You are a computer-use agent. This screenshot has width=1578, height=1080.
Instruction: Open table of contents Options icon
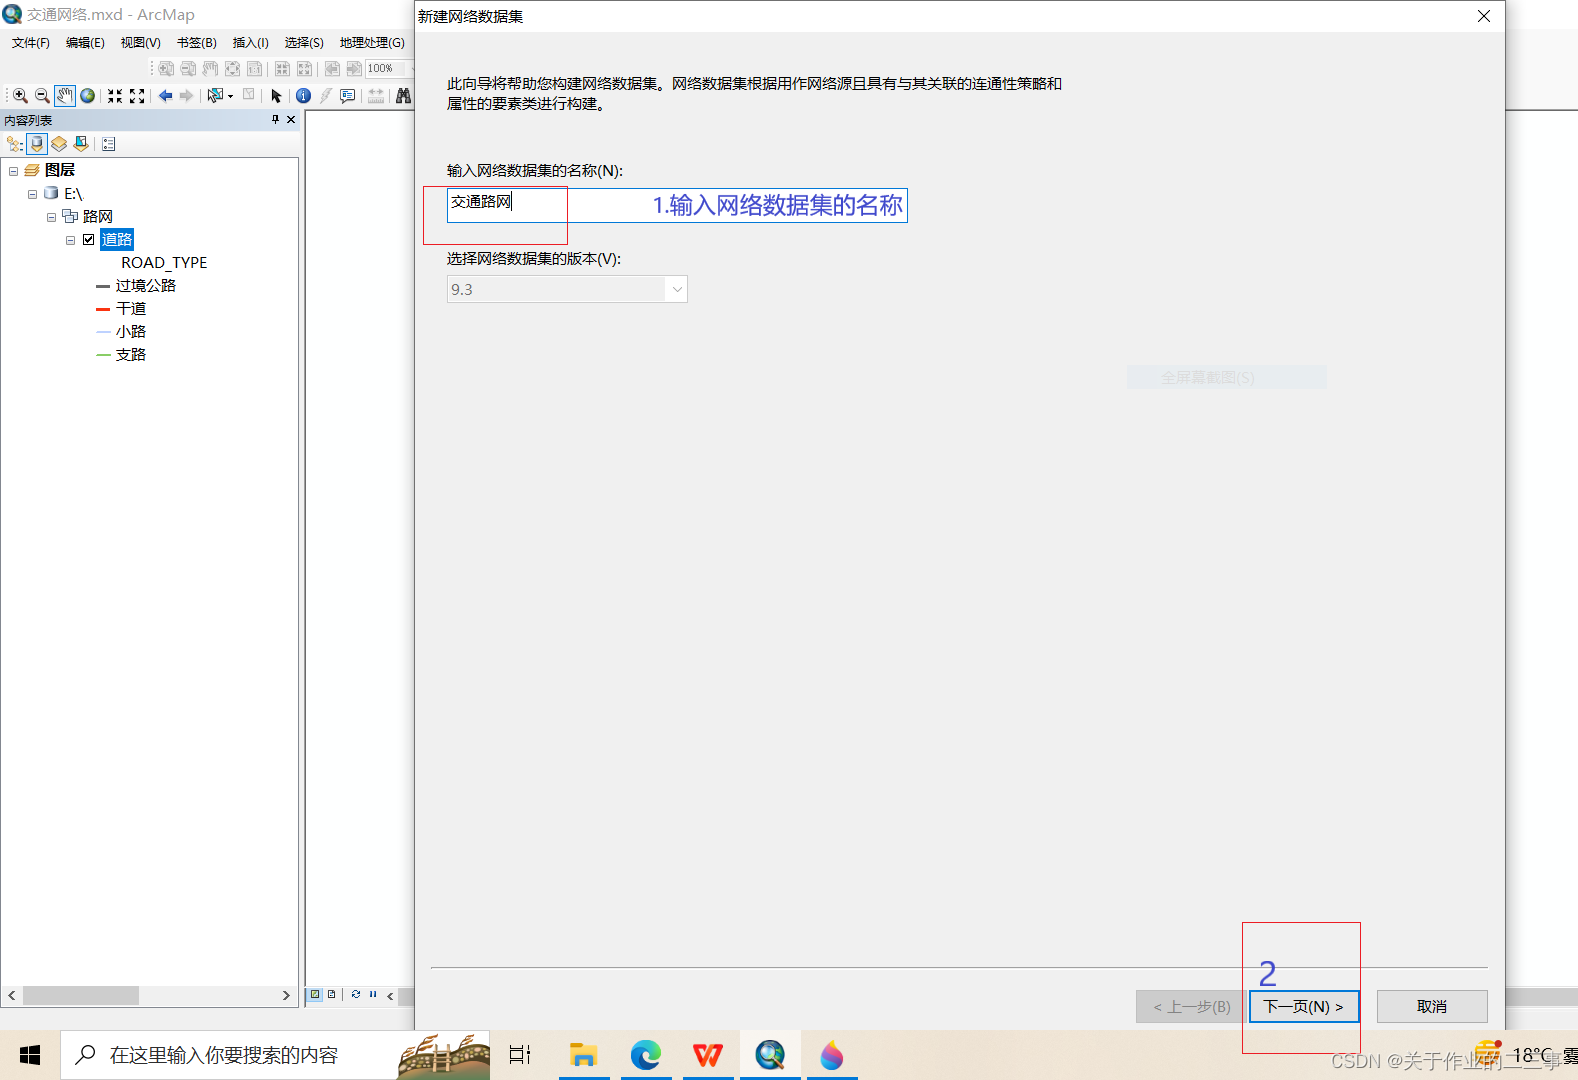click(x=109, y=144)
